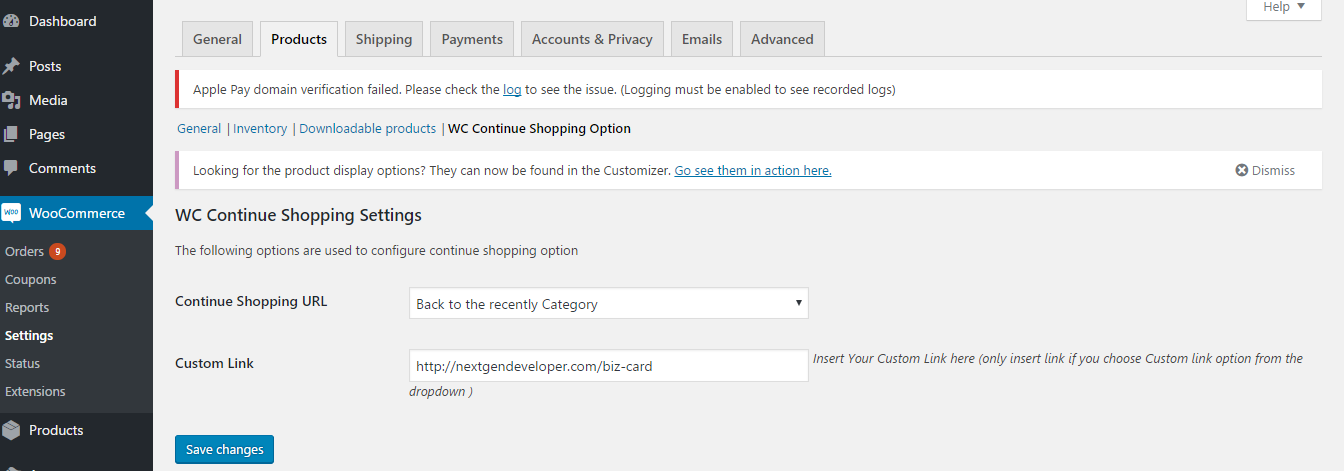Screen dimensions: 1344x471
Task: Click the 'Custom Link' field label
Action: (214, 363)
